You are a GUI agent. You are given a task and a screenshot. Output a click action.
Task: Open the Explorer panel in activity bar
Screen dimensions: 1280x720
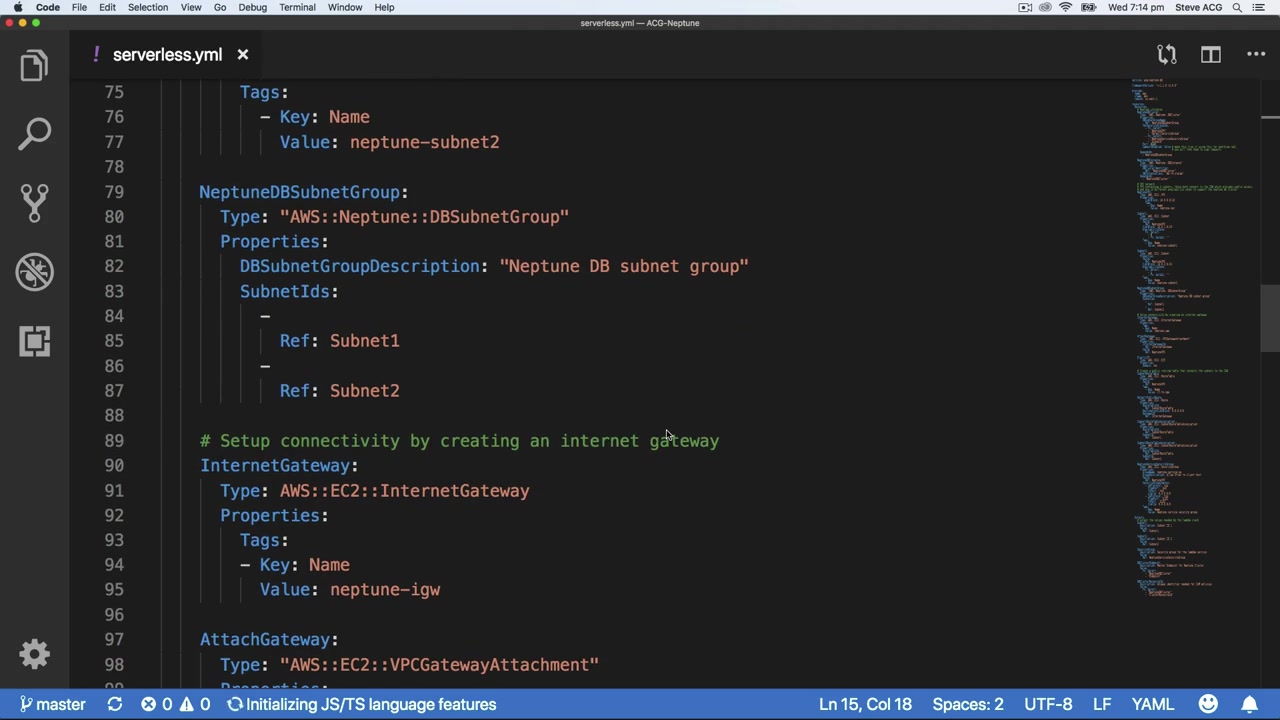tap(34, 66)
